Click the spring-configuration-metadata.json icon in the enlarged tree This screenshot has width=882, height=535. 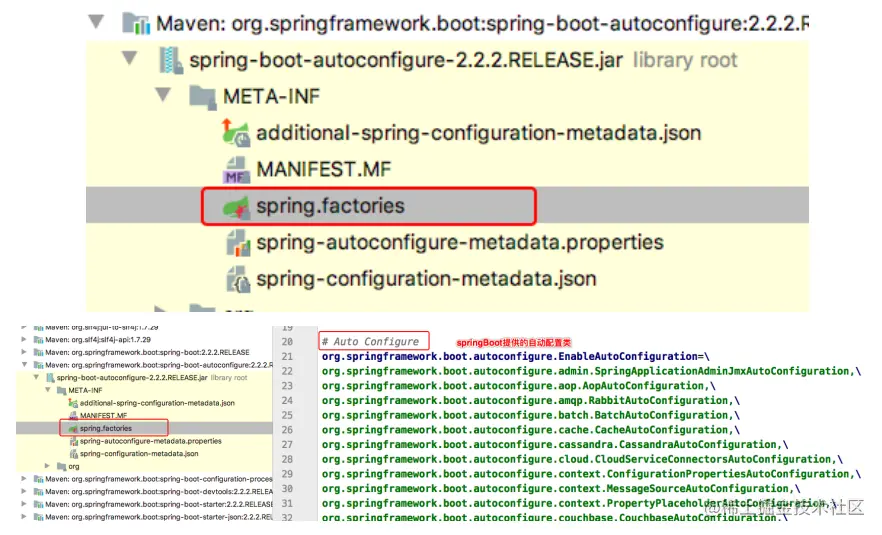click(x=238, y=279)
